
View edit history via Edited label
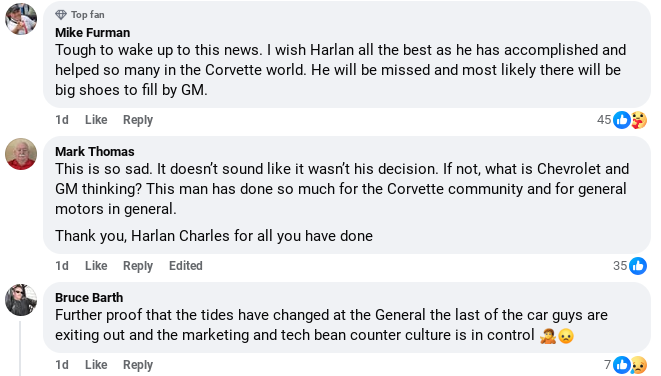pos(186,266)
